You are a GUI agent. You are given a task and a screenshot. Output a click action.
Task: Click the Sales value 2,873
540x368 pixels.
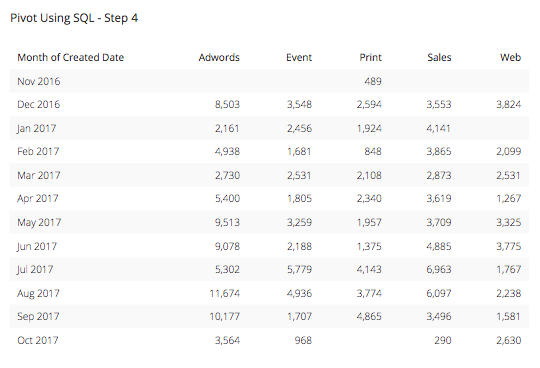click(x=439, y=175)
